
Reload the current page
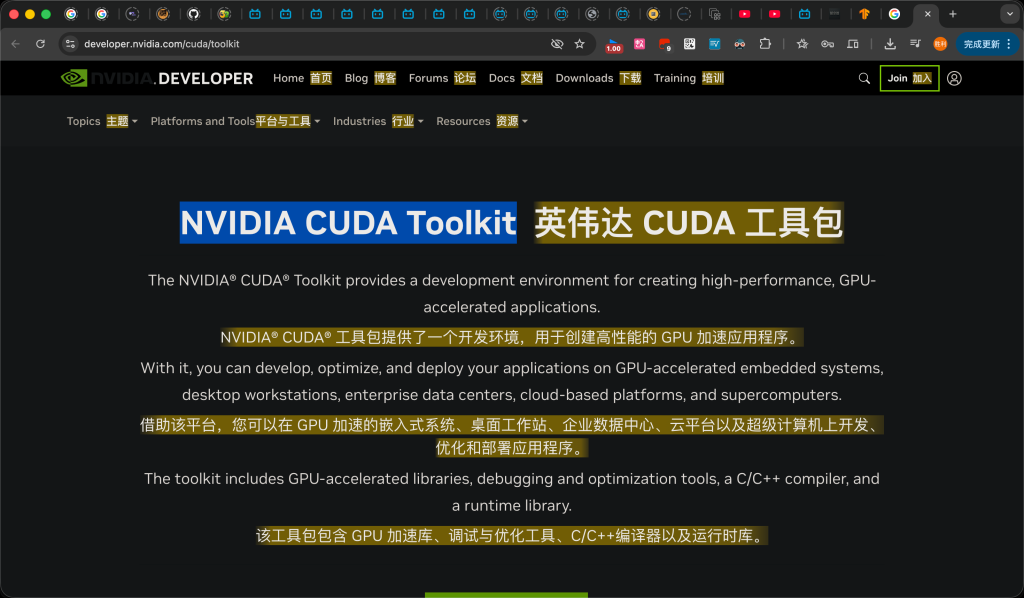[40, 44]
